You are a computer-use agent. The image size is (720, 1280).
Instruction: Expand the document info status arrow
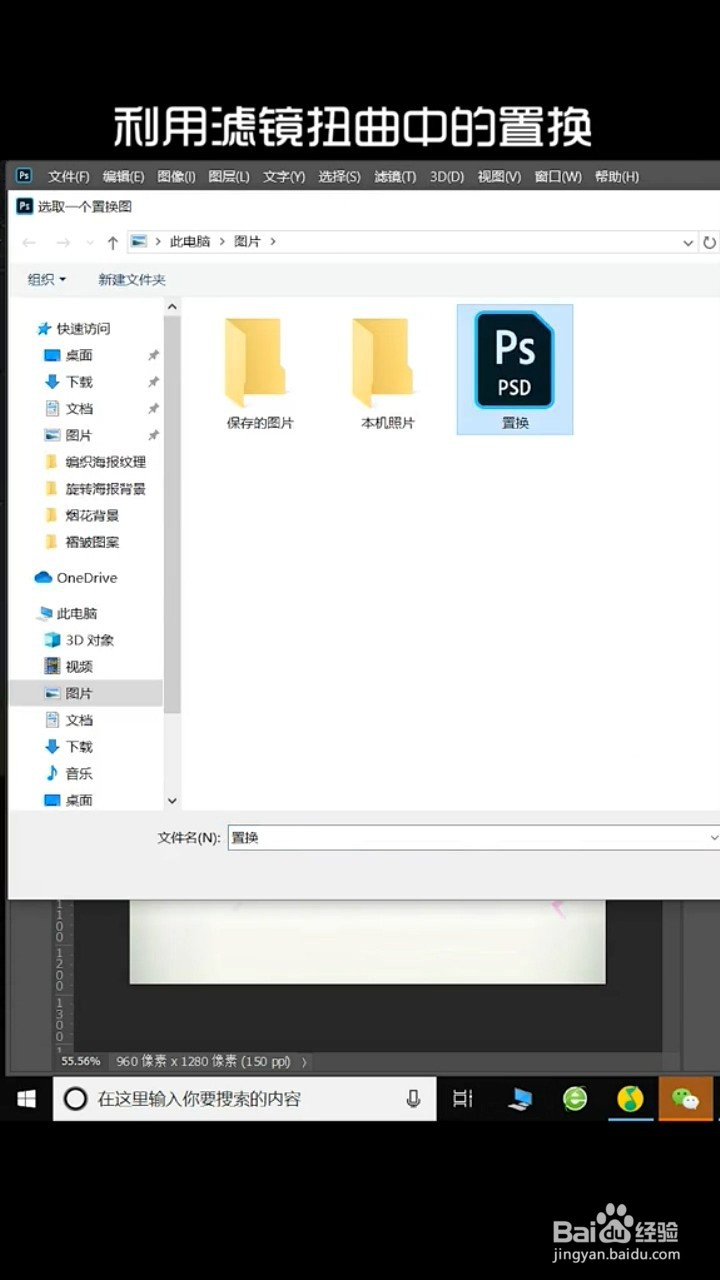coord(304,1062)
